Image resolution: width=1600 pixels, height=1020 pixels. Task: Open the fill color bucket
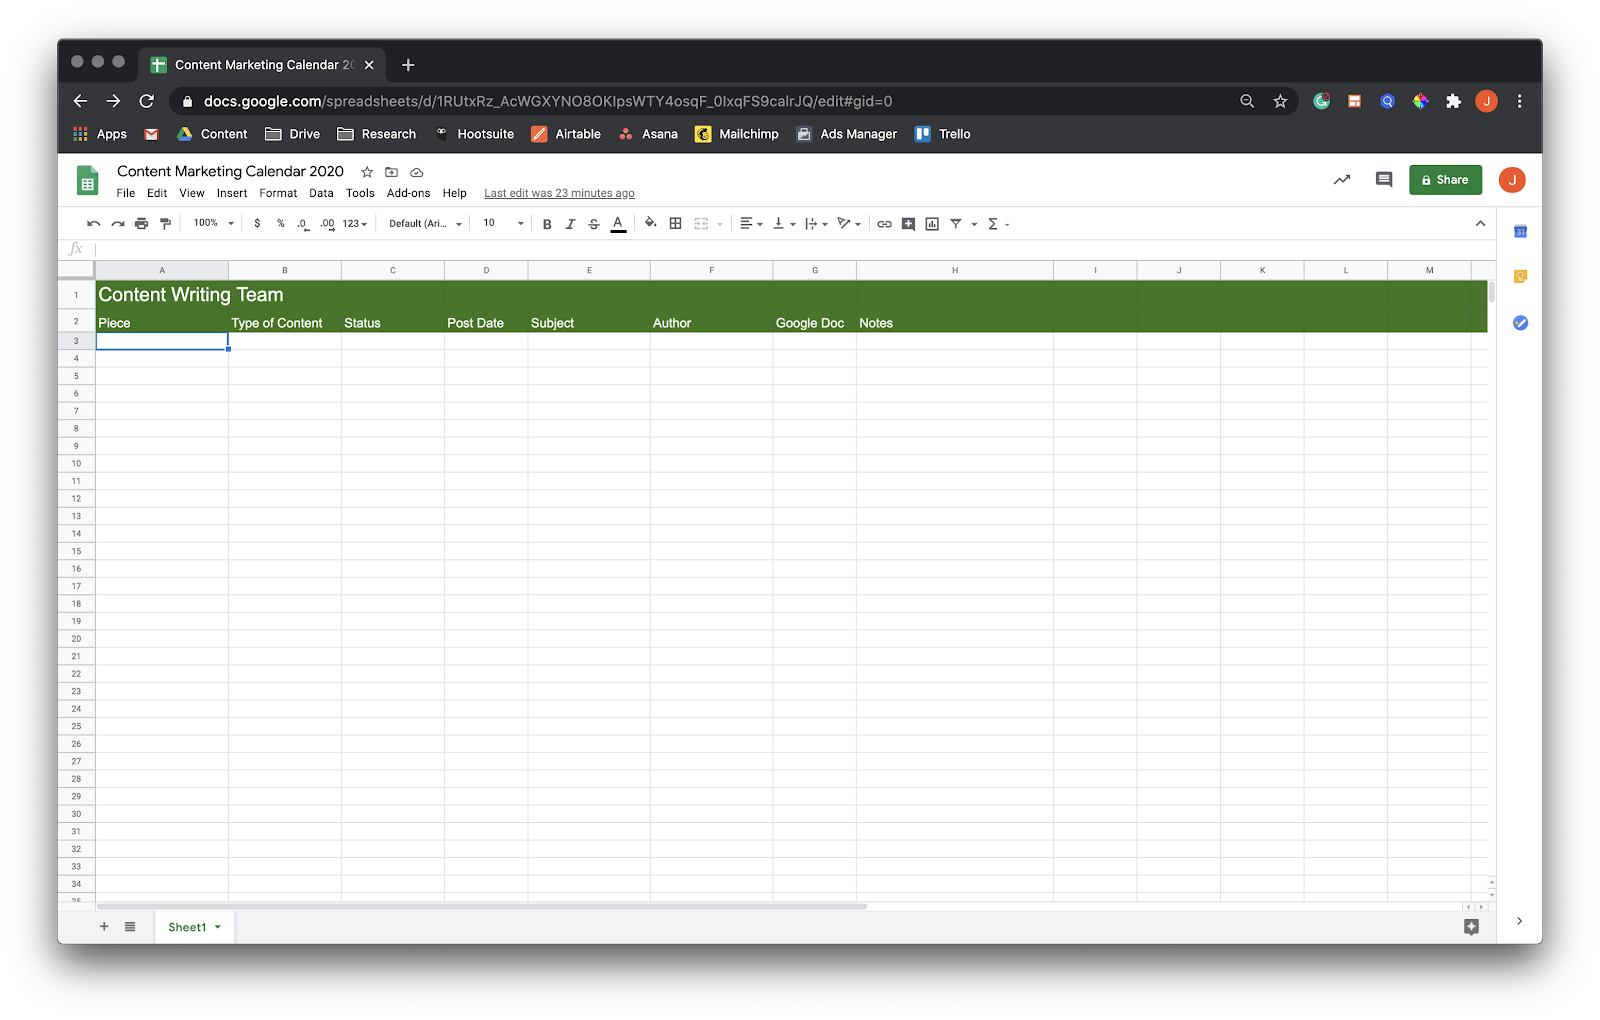tap(651, 223)
